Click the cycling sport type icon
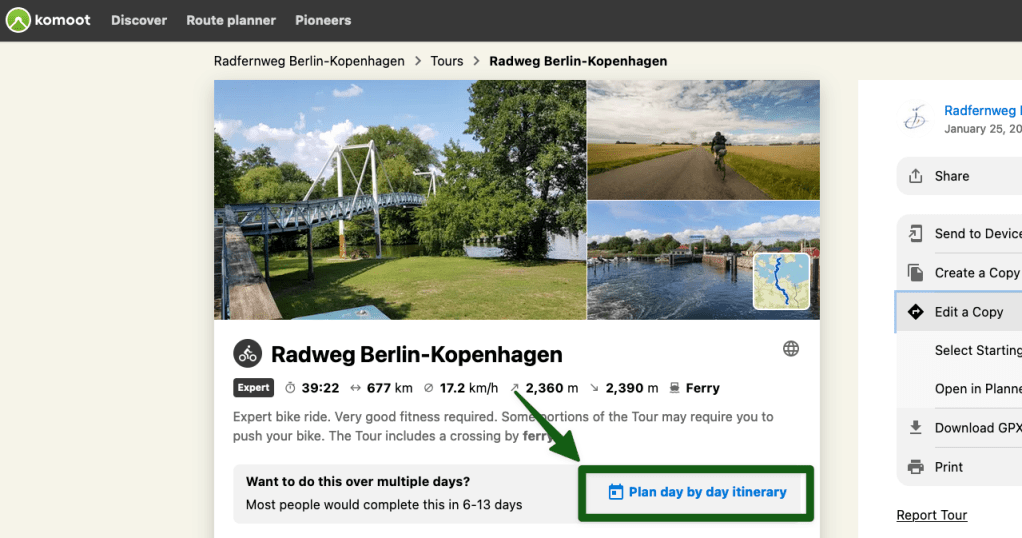The height and width of the screenshot is (538, 1022). coord(248,354)
